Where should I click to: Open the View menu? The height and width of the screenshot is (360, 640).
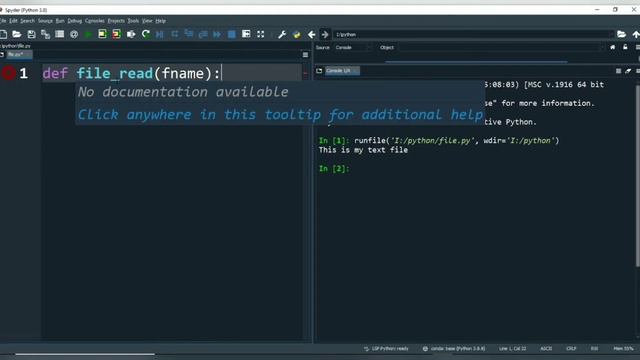147,21
